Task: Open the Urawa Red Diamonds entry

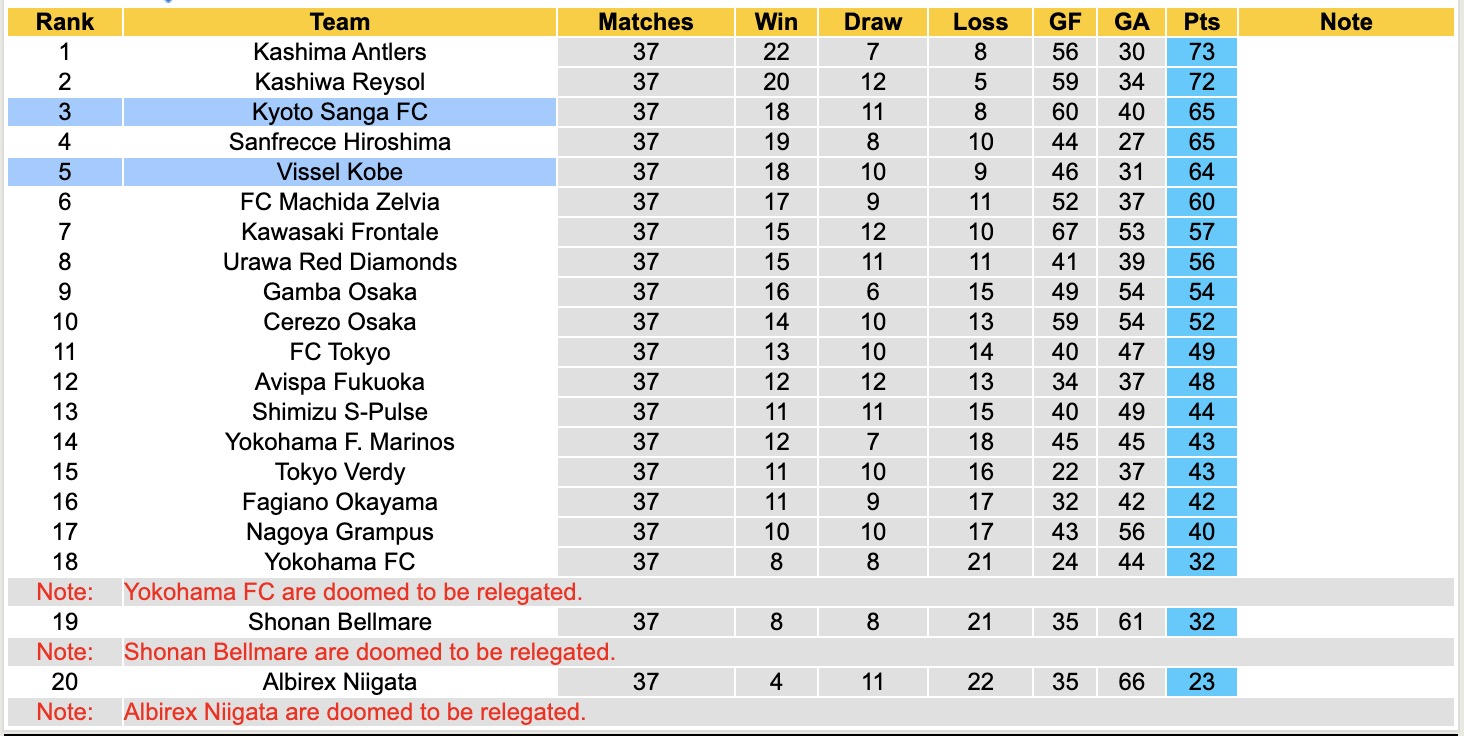Action: coord(340,262)
